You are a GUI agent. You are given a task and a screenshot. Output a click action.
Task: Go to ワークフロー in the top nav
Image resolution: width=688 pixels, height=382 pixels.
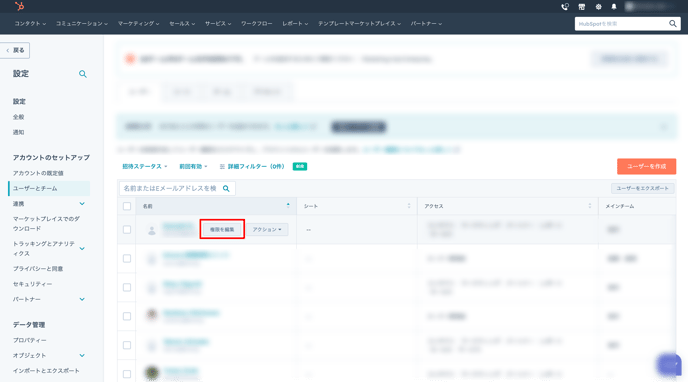point(257,24)
